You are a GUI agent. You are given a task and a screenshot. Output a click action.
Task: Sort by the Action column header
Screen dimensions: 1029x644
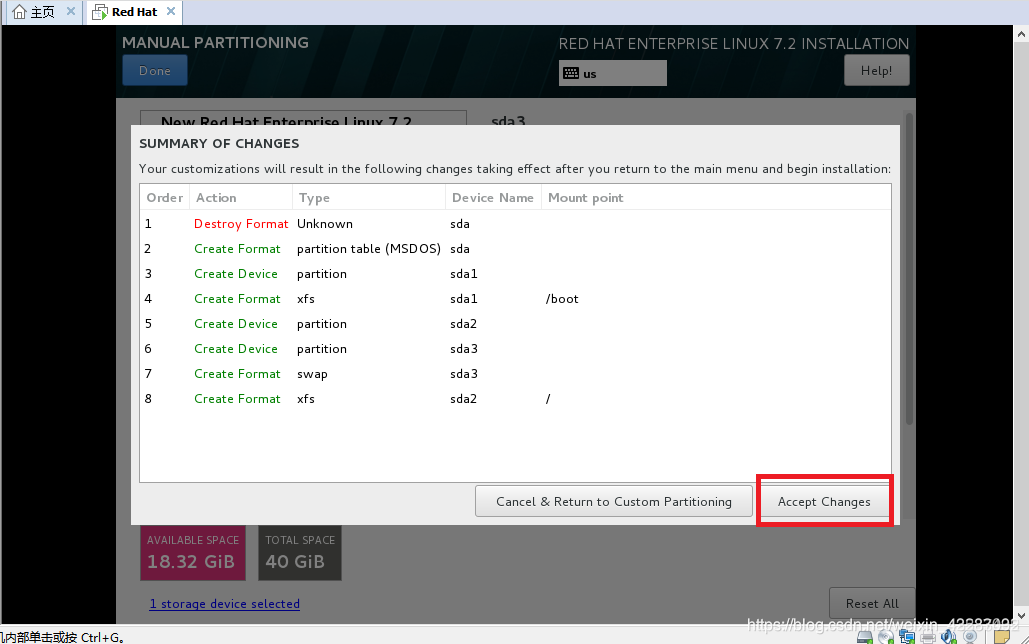241,198
